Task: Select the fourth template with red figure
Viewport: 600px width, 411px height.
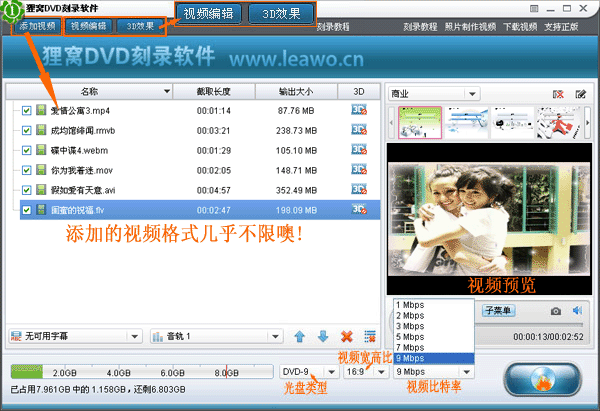Action: tap(558, 122)
